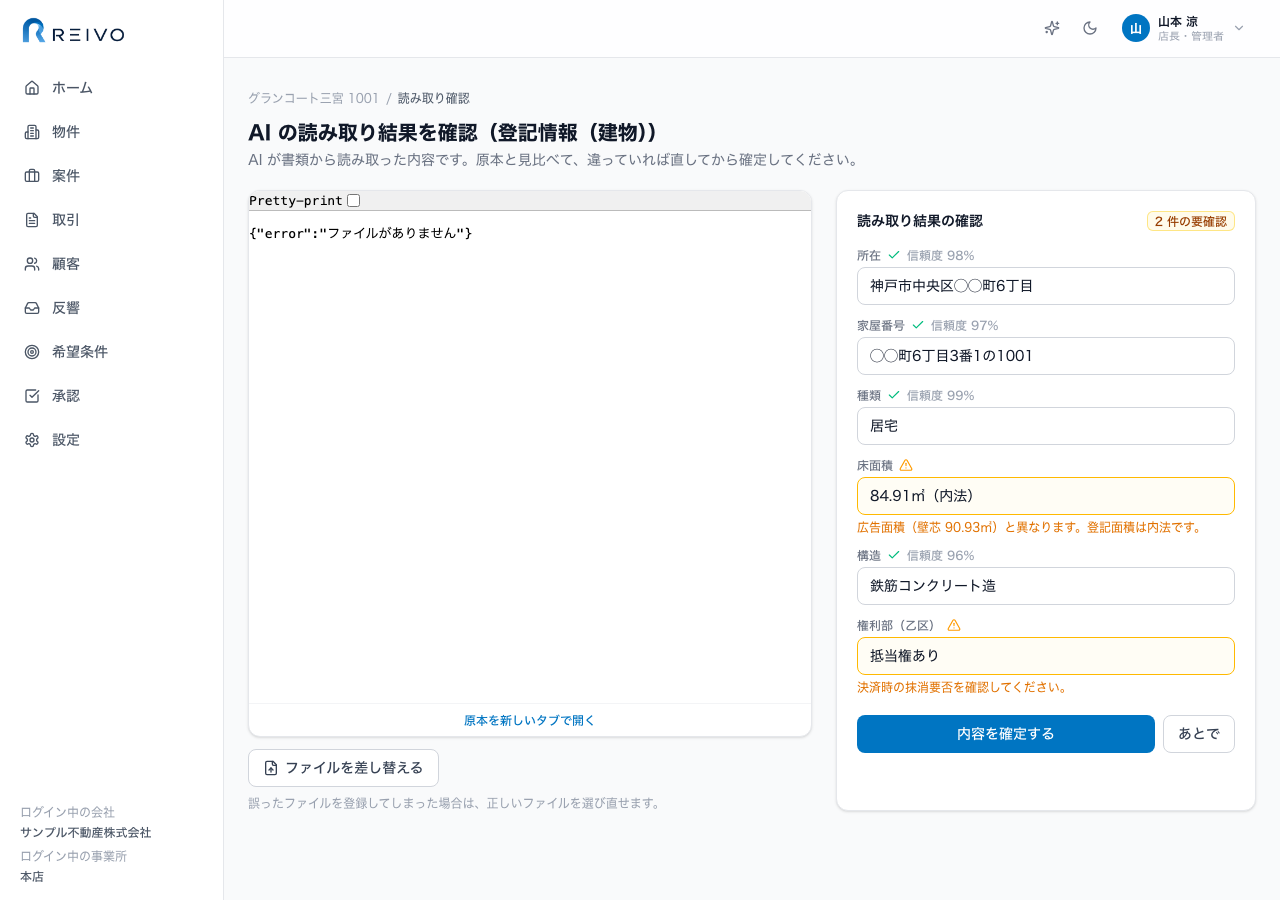Click the people icon beside 顧客
1280x900 pixels.
(x=32, y=264)
